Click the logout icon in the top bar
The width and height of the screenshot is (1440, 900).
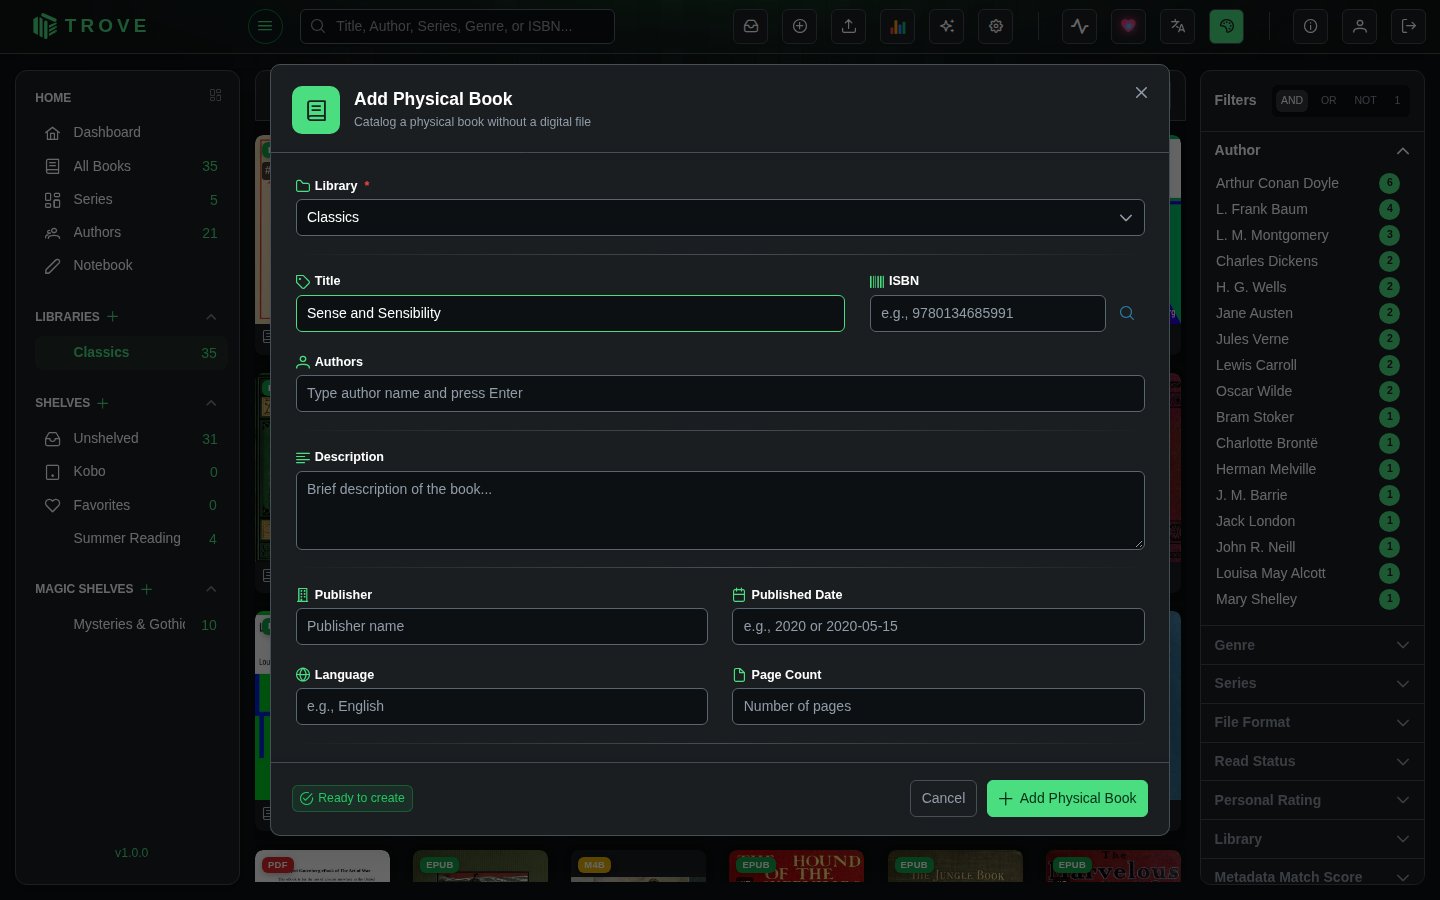coord(1409,27)
